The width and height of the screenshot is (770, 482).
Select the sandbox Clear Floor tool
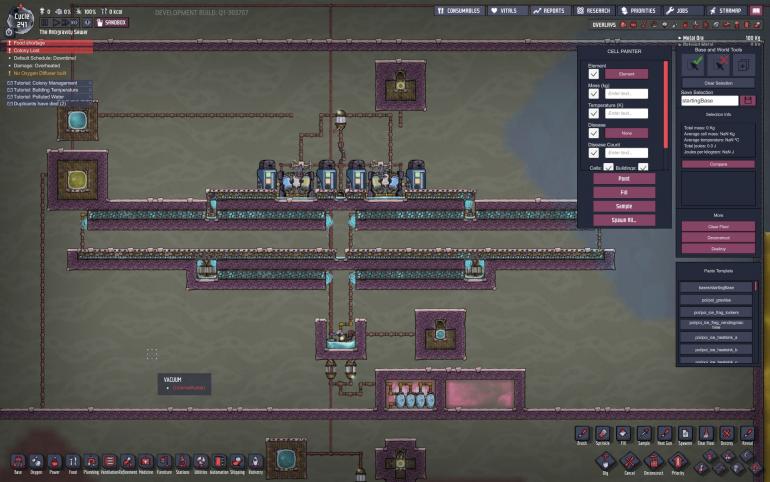pos(706,435)
